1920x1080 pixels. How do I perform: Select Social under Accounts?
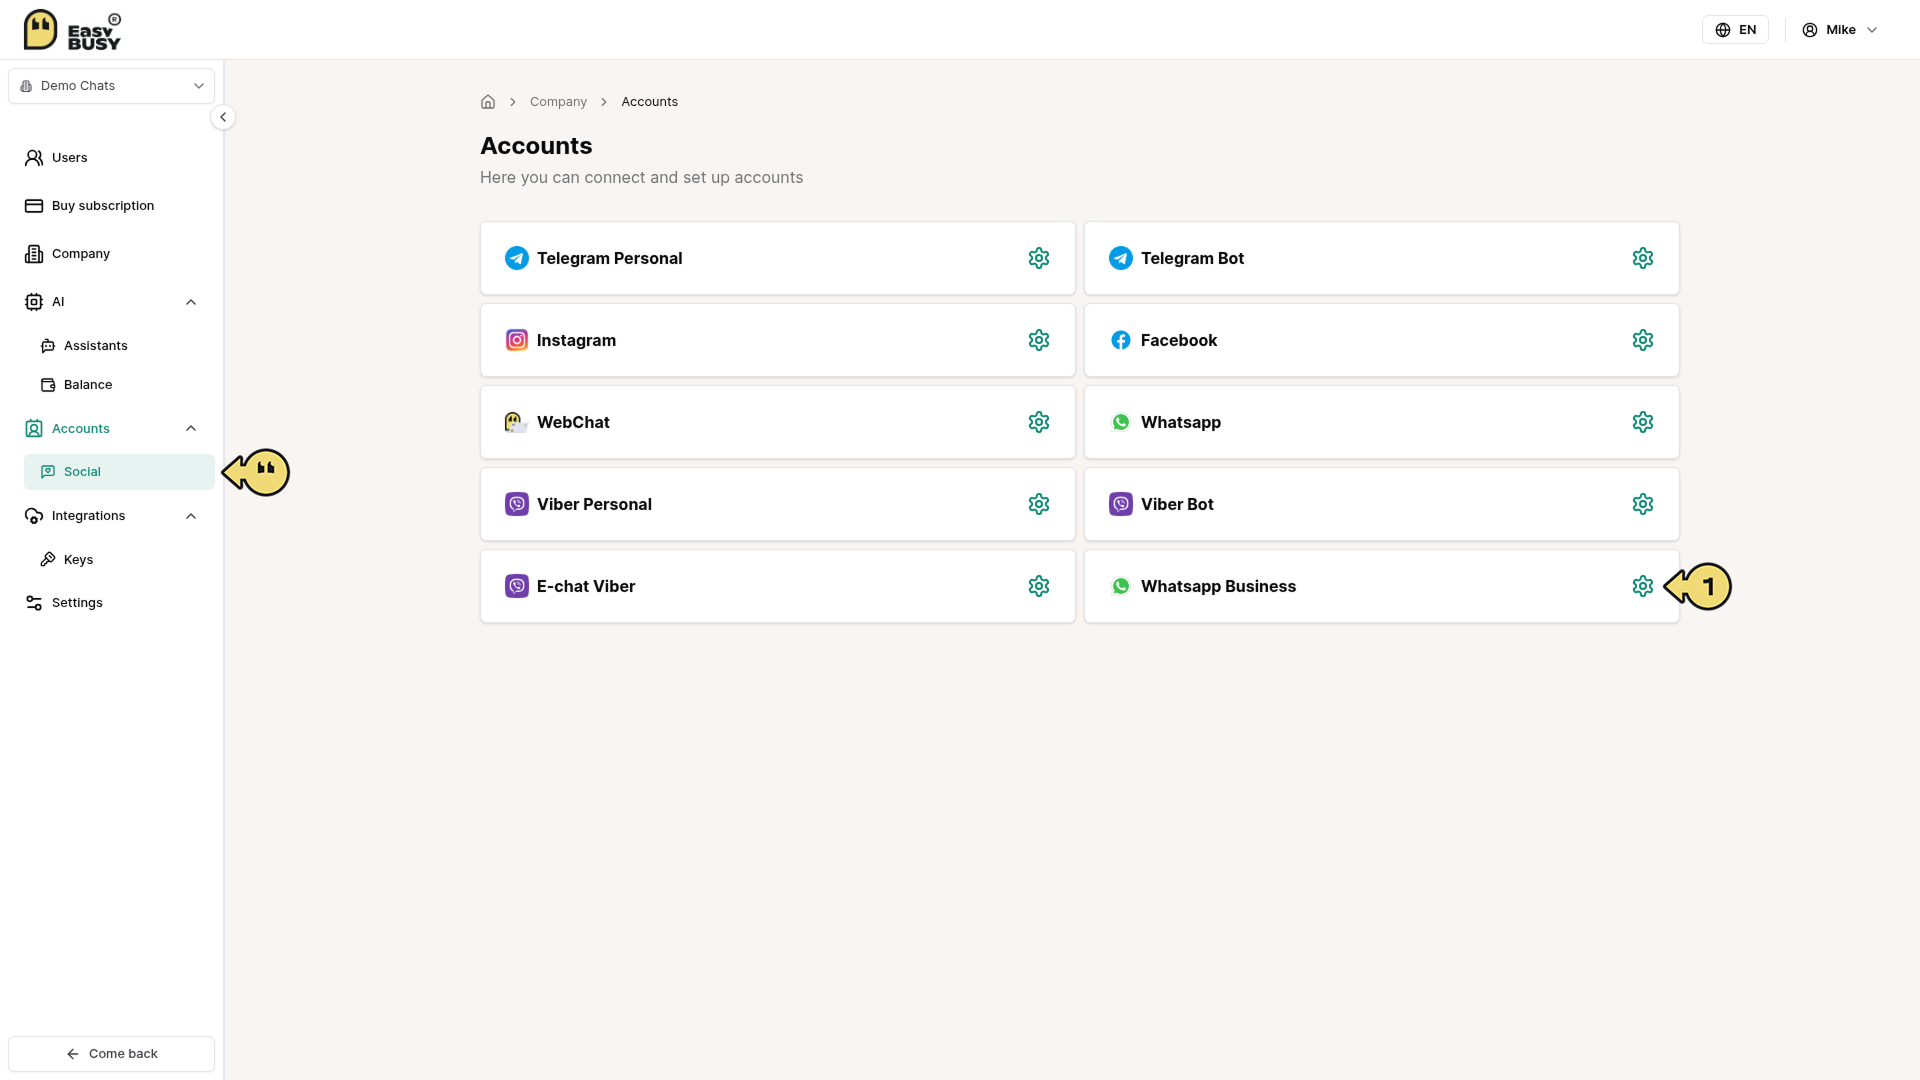coord(119,472)
